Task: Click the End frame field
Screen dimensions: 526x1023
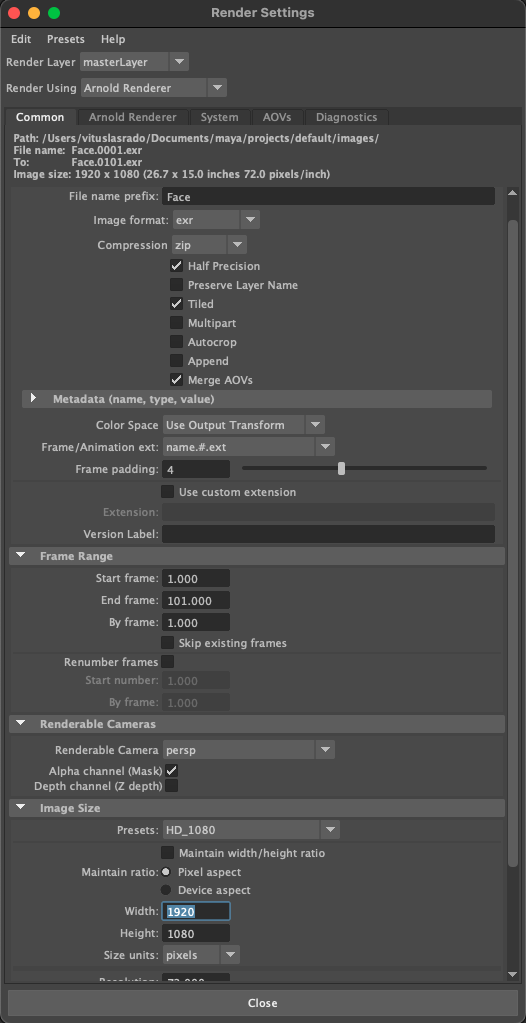Action: (x=196, y=600)
